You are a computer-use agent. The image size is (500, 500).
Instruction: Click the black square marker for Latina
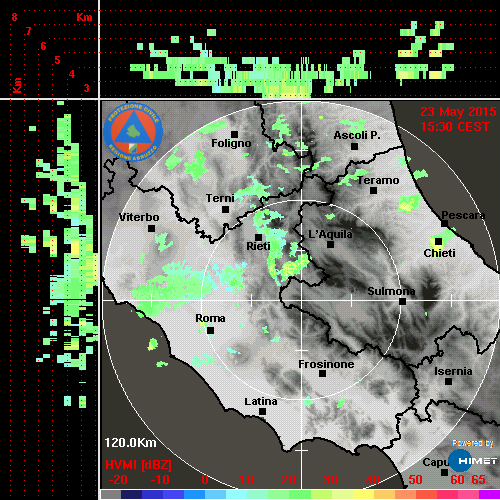(262, 411)
